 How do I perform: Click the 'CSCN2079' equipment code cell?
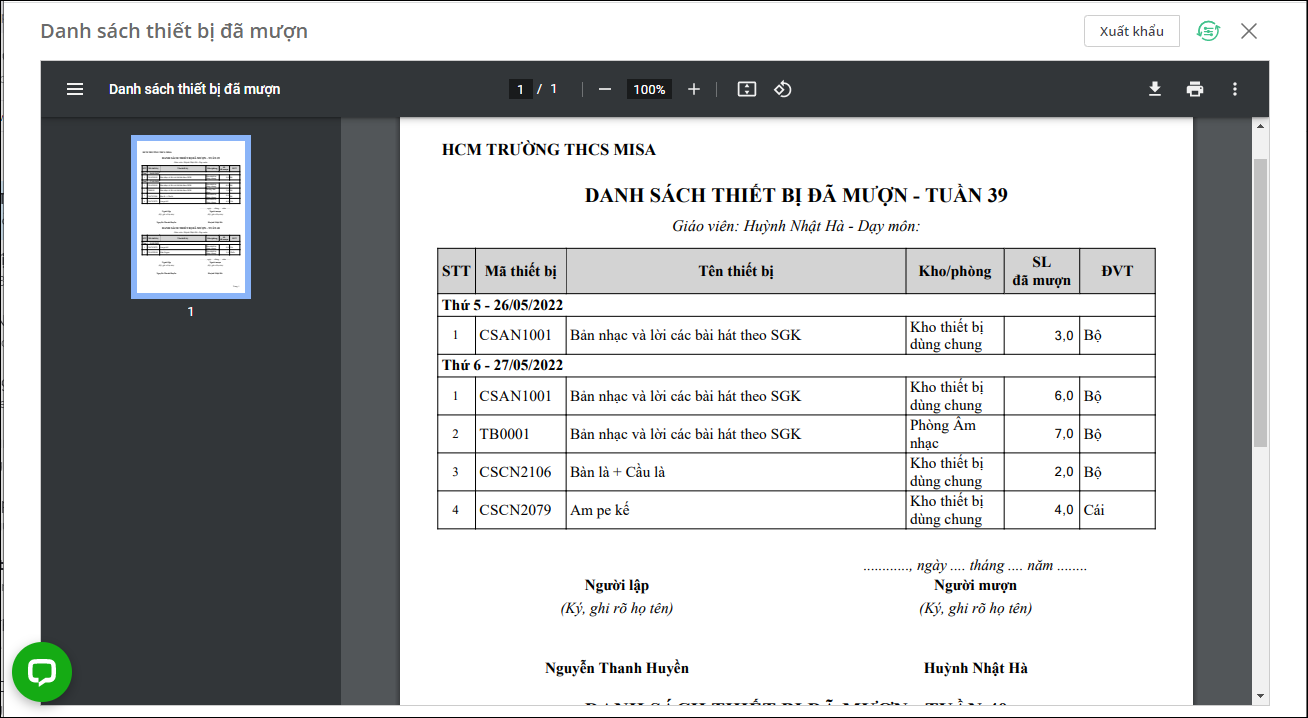pyautogui.click(x=521, y=510)
